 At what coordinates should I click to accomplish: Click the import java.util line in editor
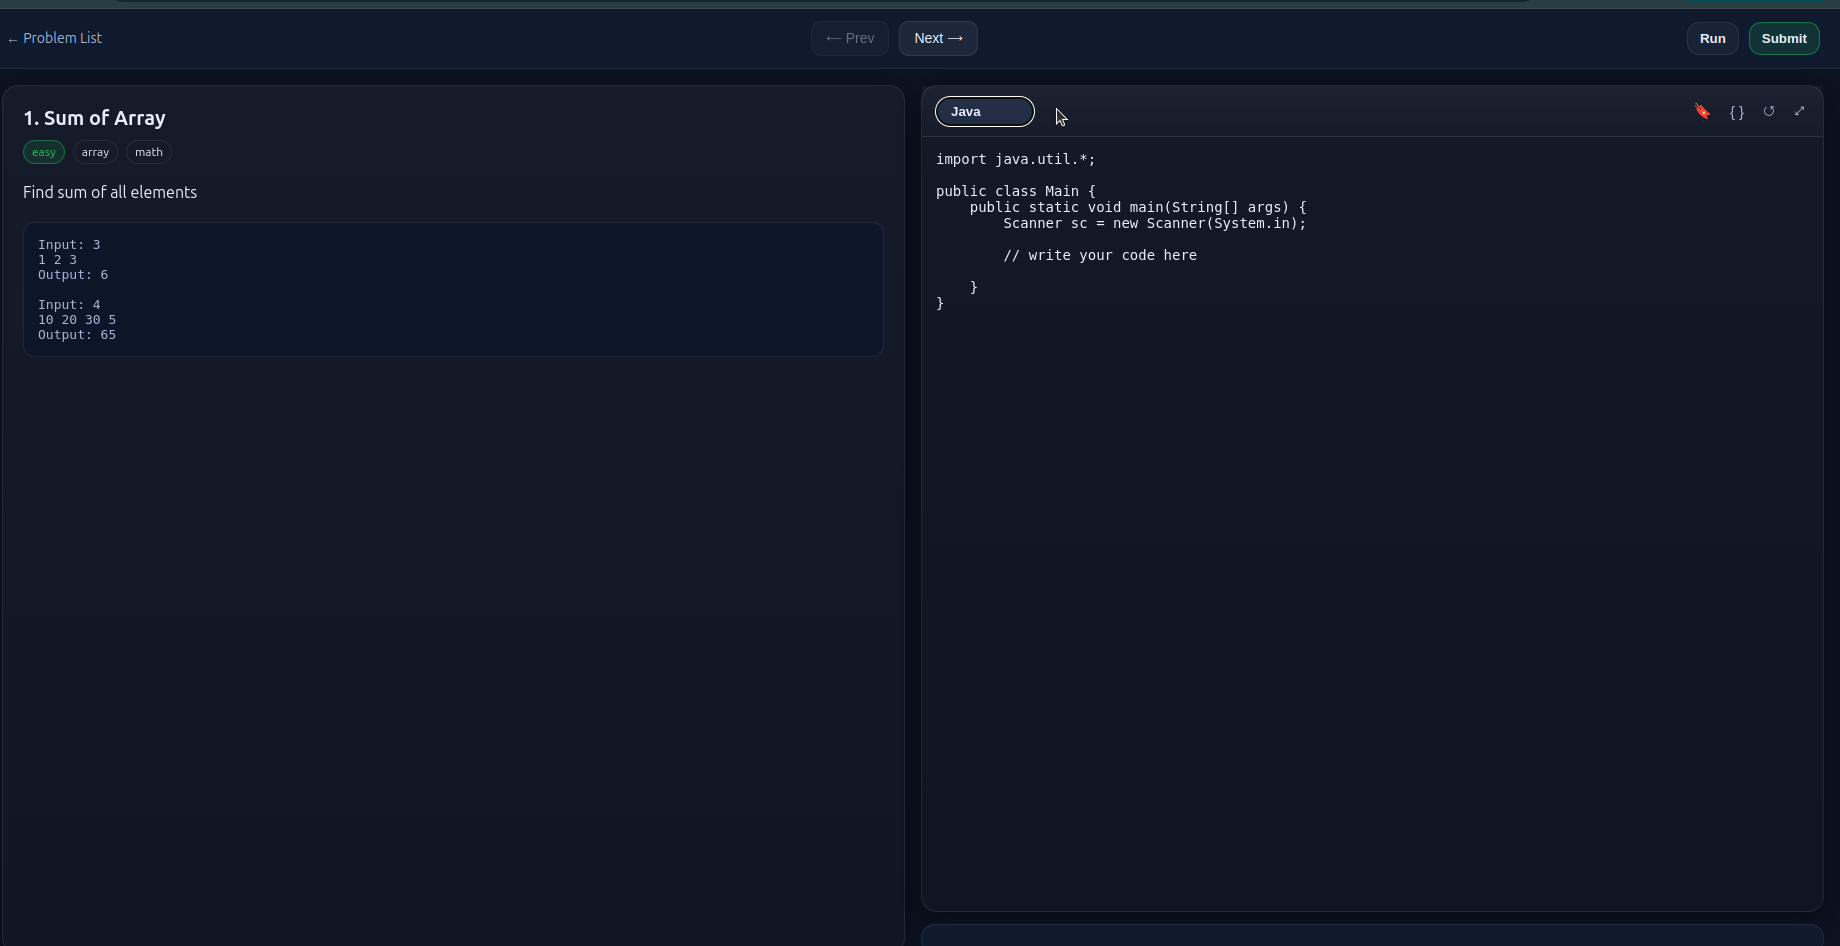1016,159
